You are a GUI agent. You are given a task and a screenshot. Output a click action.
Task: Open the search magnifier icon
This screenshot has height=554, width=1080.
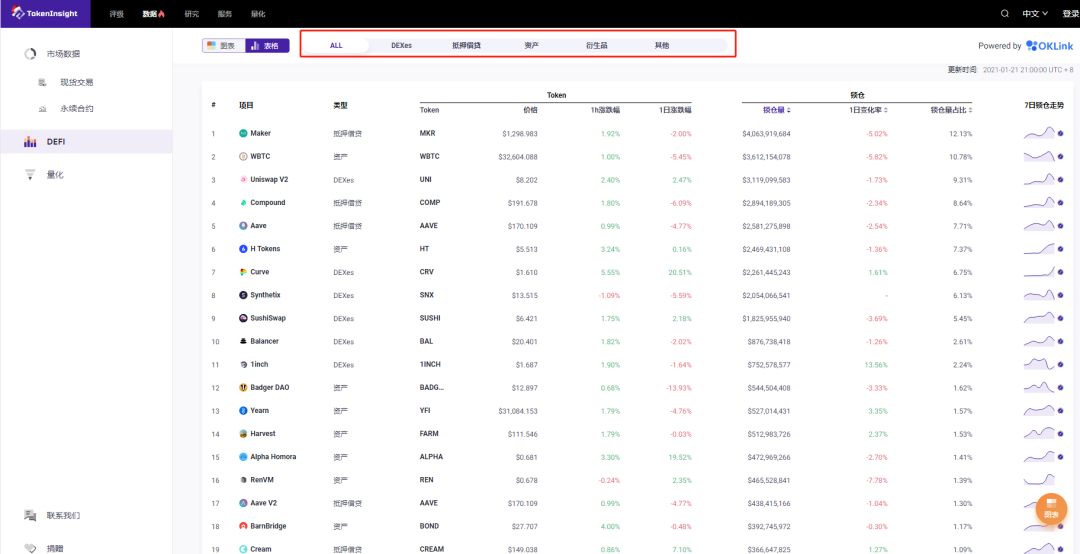(1005, 14)
